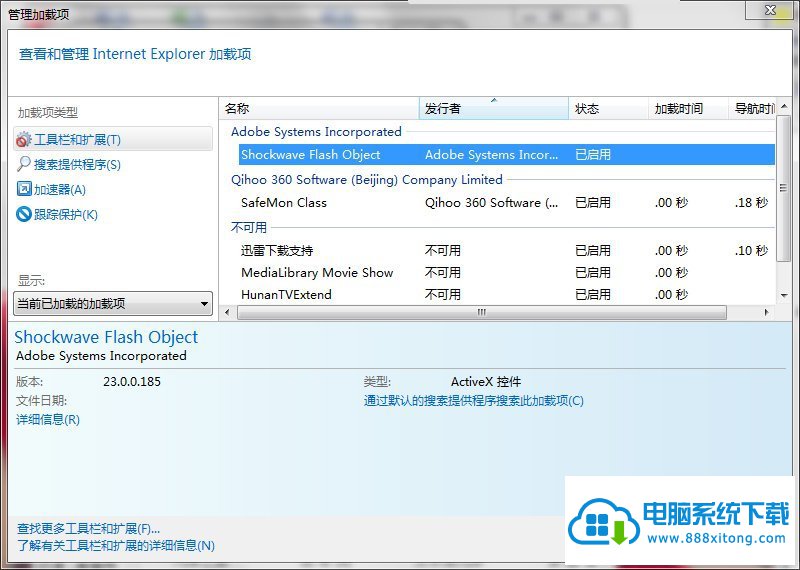This screenshot has width=800, height=570.
Task: Sort by 状态 column header
Action: tap(608, 108)
